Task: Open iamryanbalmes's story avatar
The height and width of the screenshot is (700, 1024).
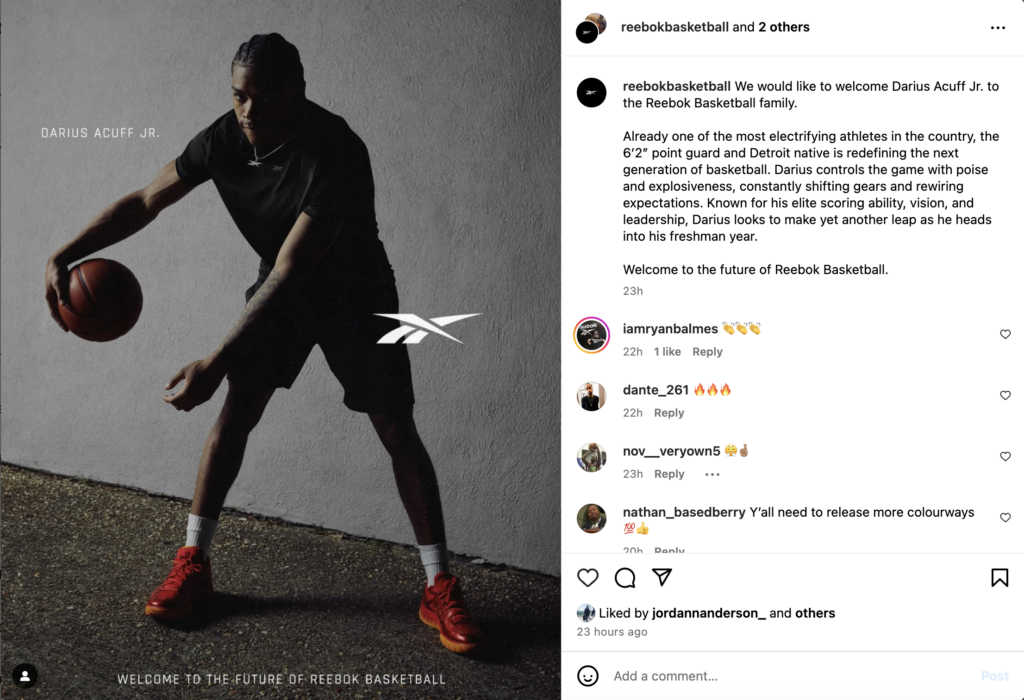Action: 592,335
